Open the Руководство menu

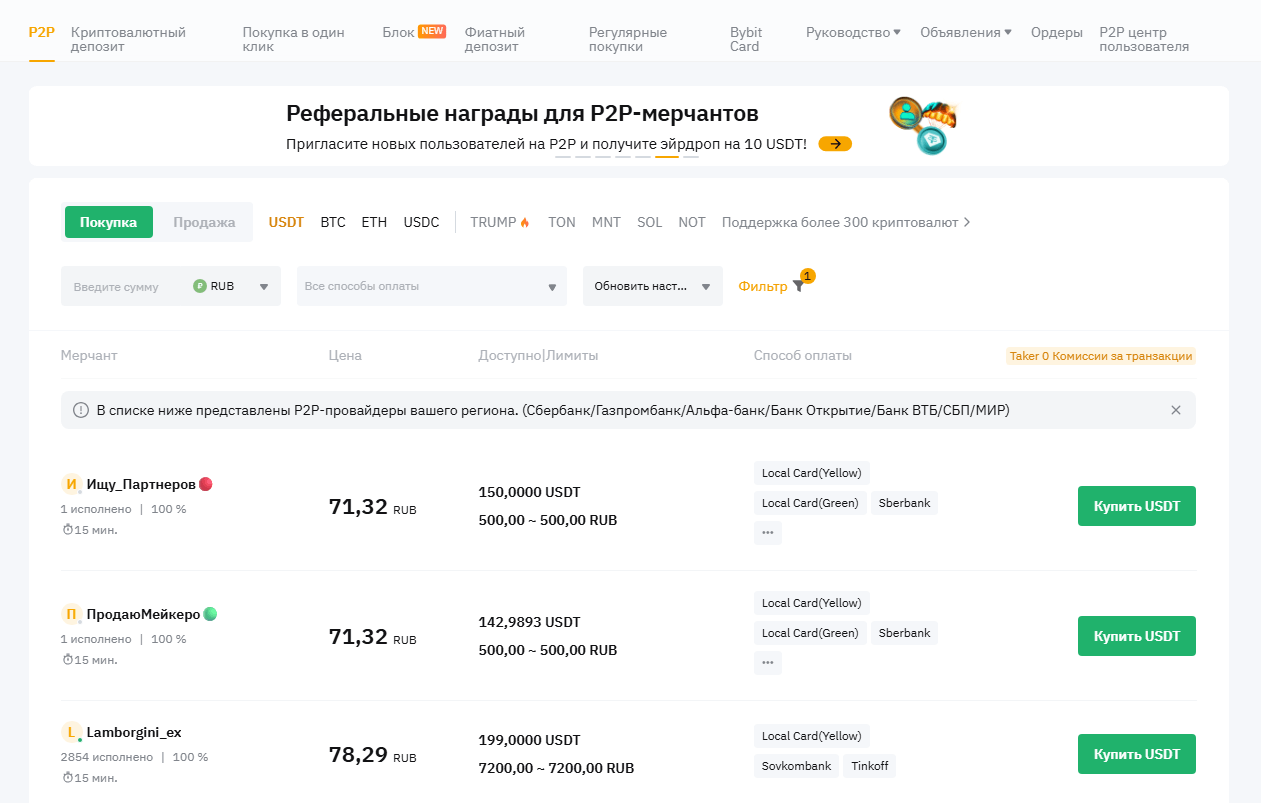[852, 32]
